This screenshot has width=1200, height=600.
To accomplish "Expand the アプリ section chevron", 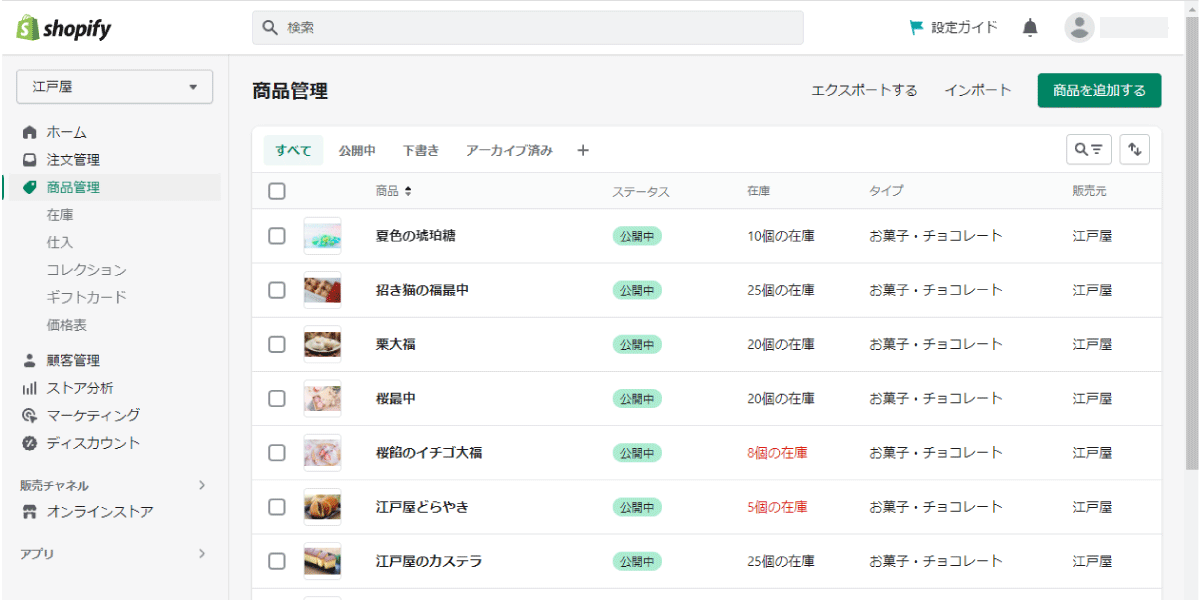I will pyautogui.click(x=201, y=553).
